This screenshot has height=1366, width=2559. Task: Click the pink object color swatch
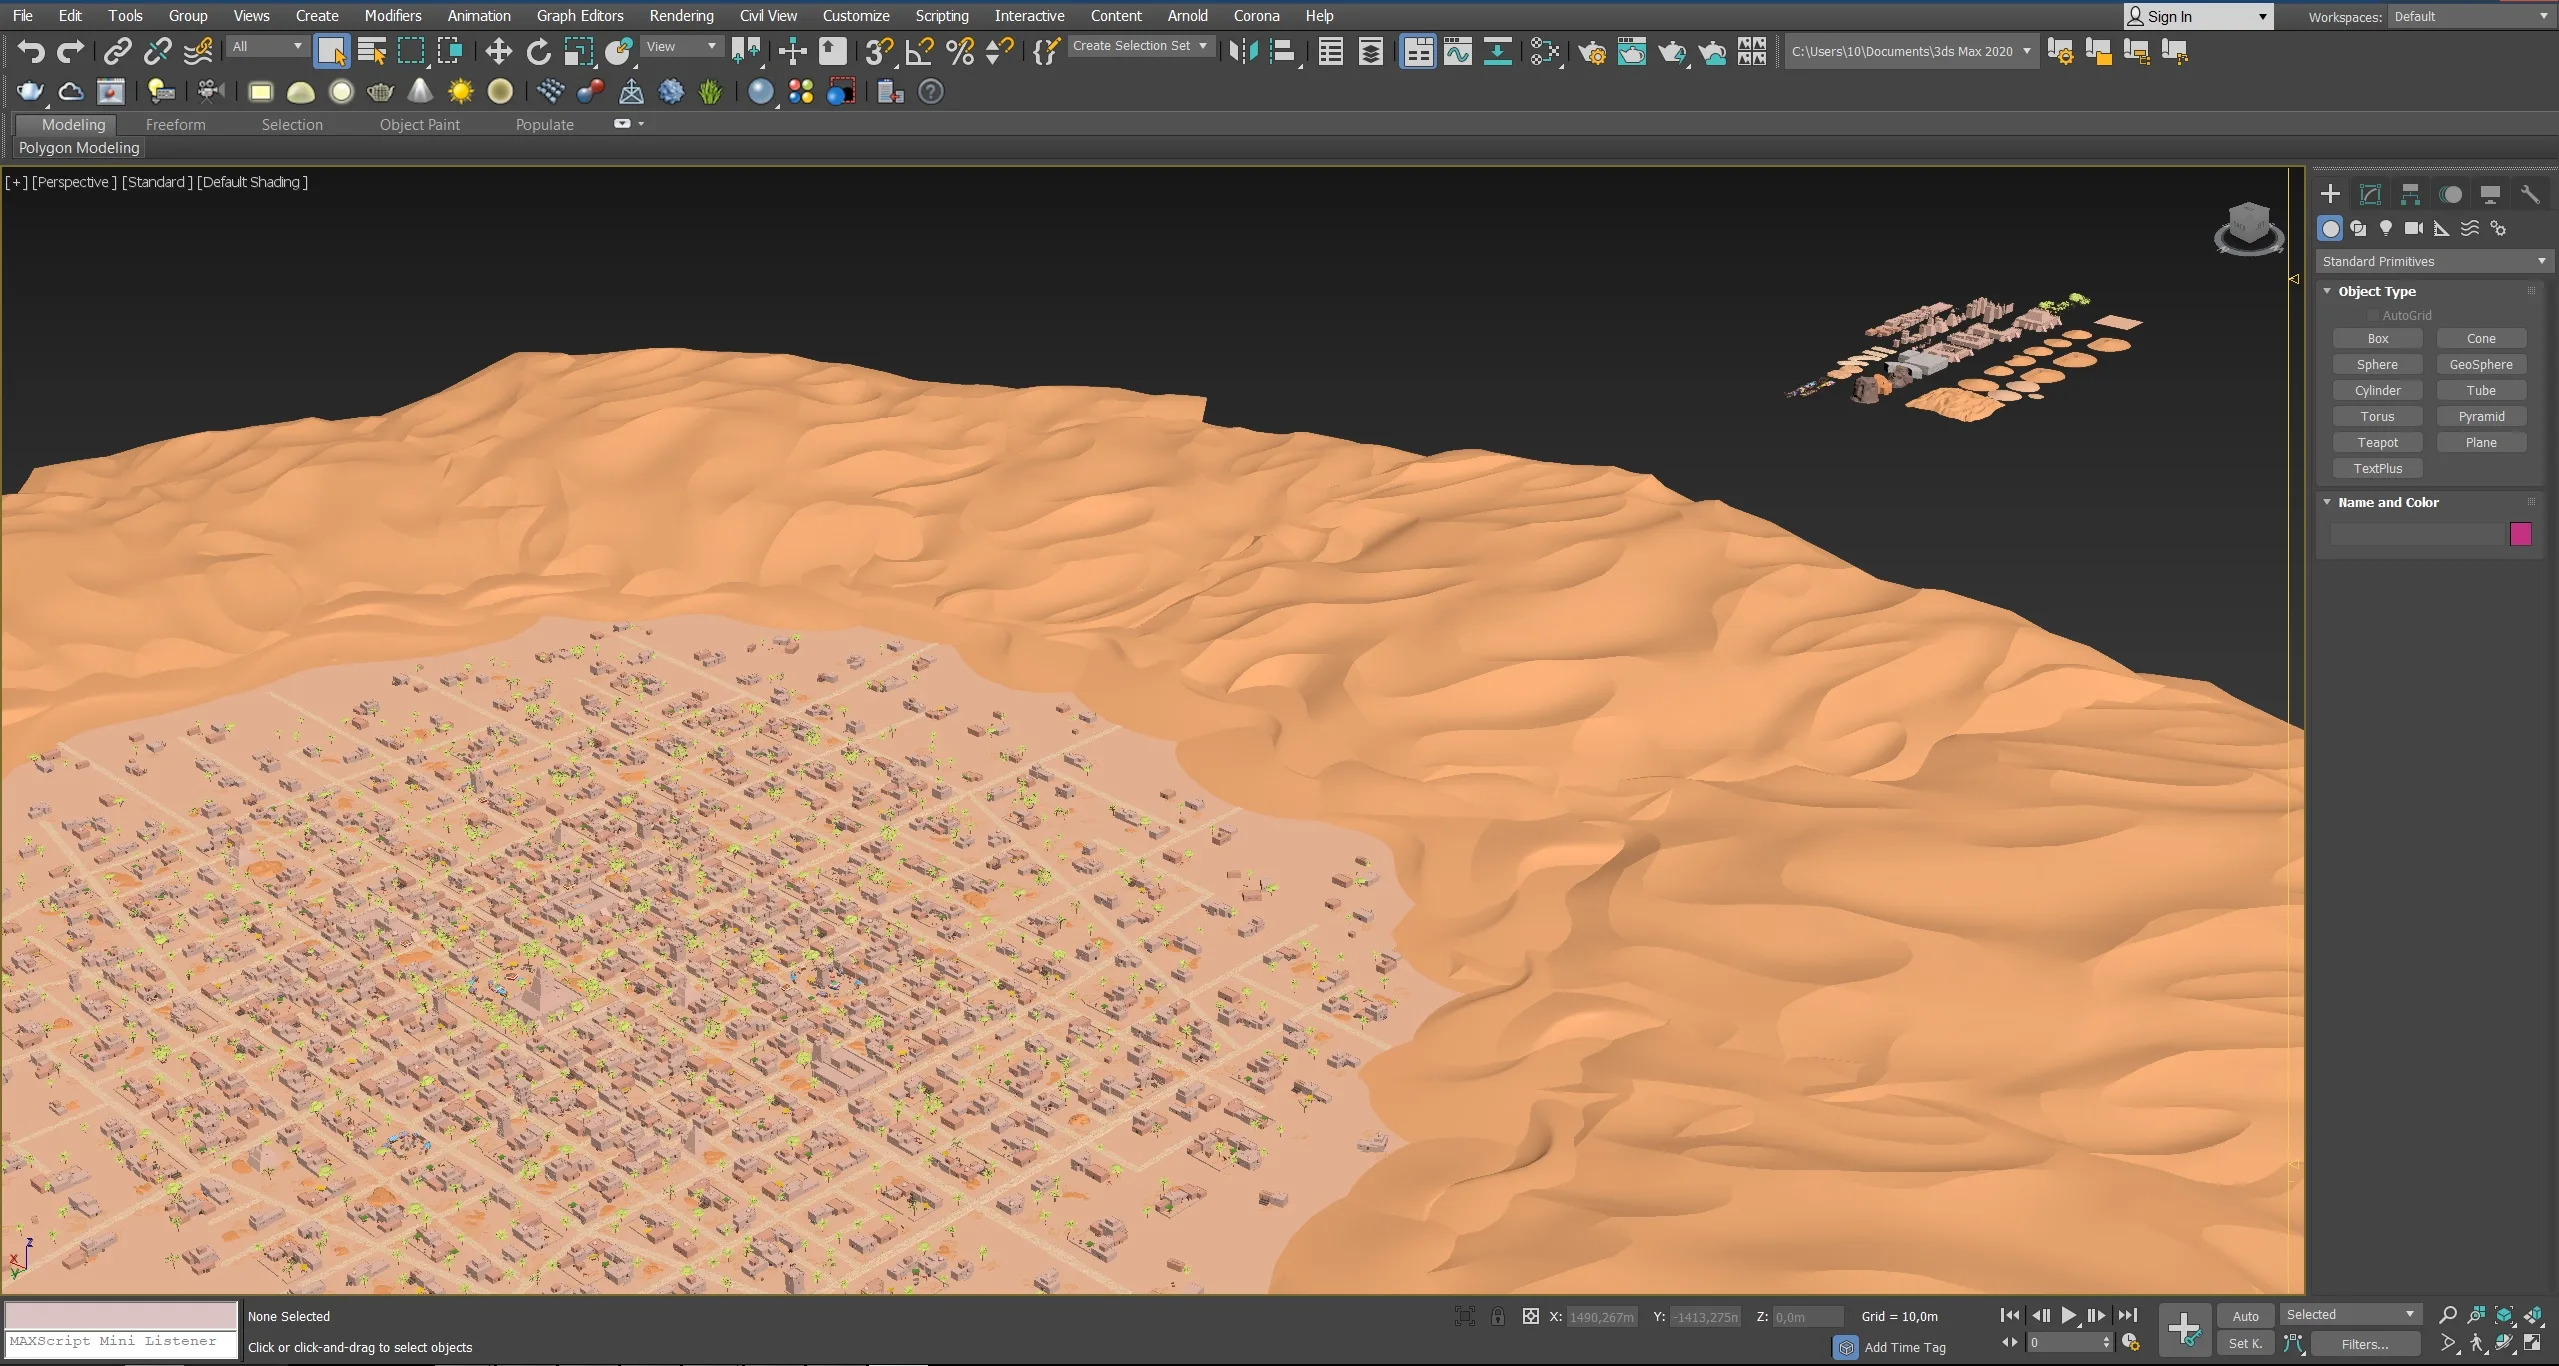click(x=2520, y=534)
